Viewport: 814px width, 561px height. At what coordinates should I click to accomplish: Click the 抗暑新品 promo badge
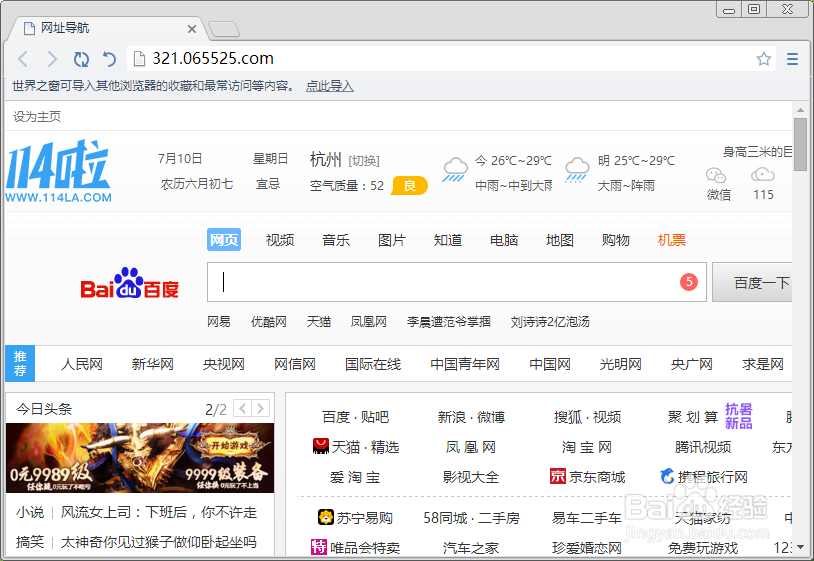tap(739, 416)
